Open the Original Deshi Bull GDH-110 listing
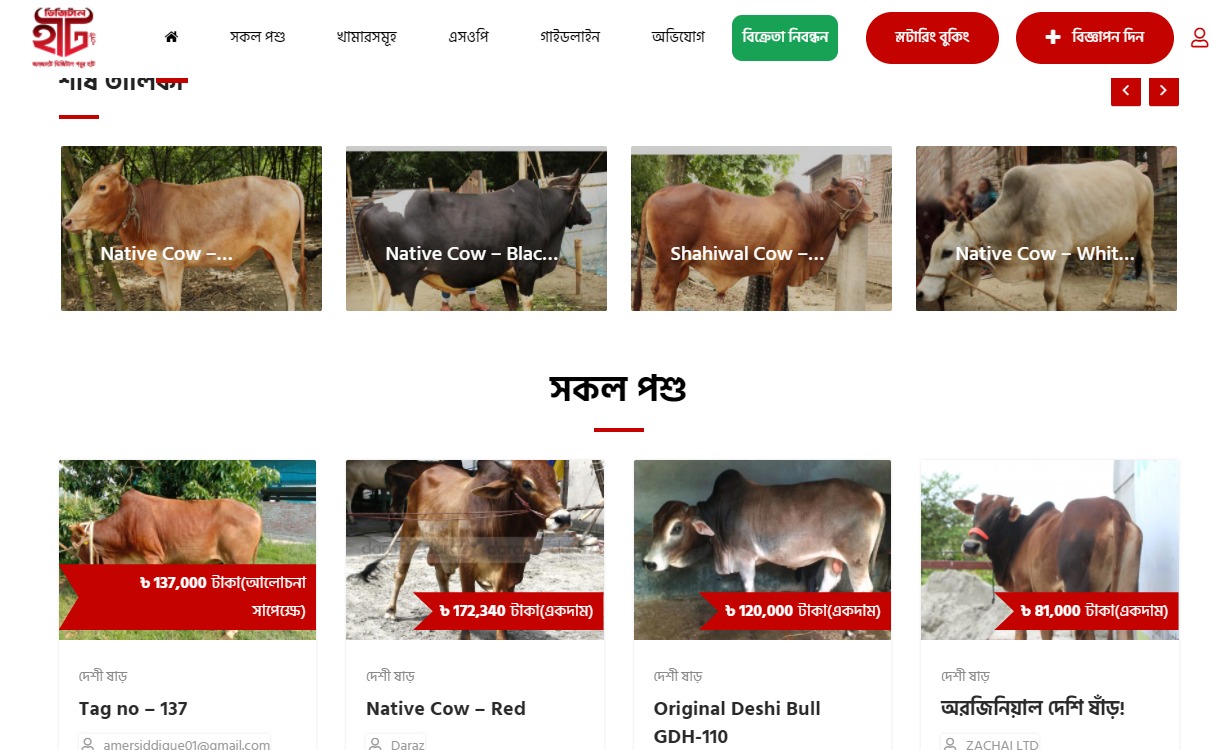 (737, 722)
